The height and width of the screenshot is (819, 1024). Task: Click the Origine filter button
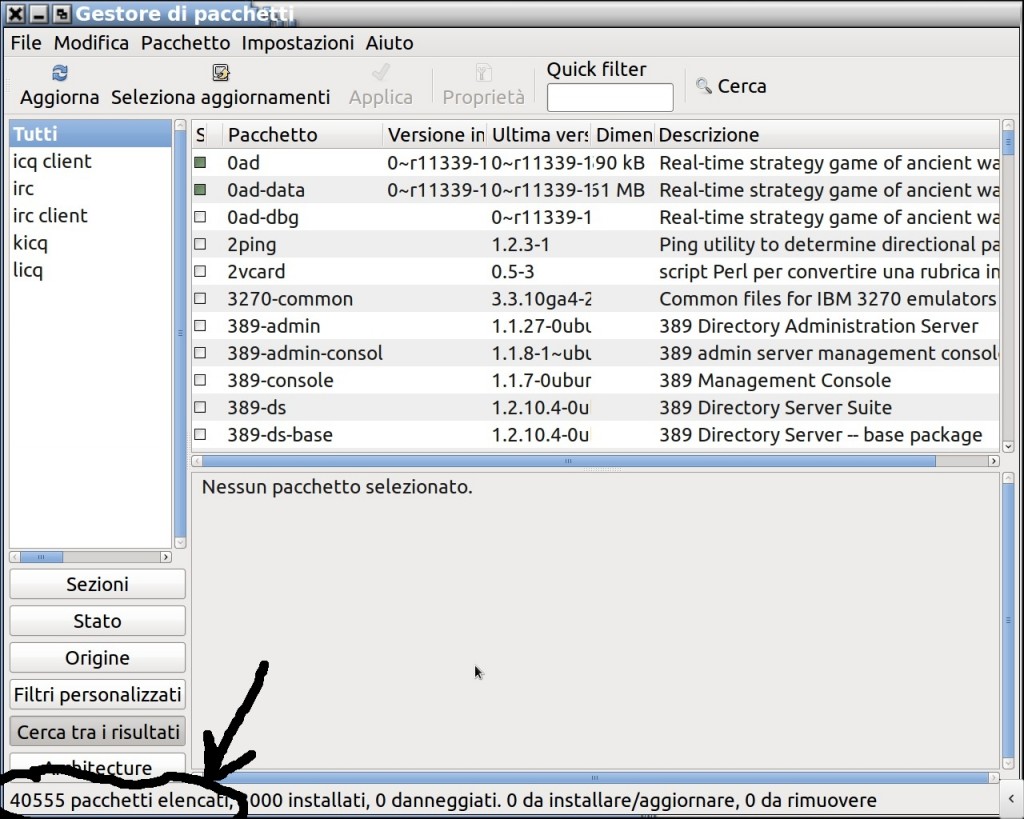(x=97, y=658)
